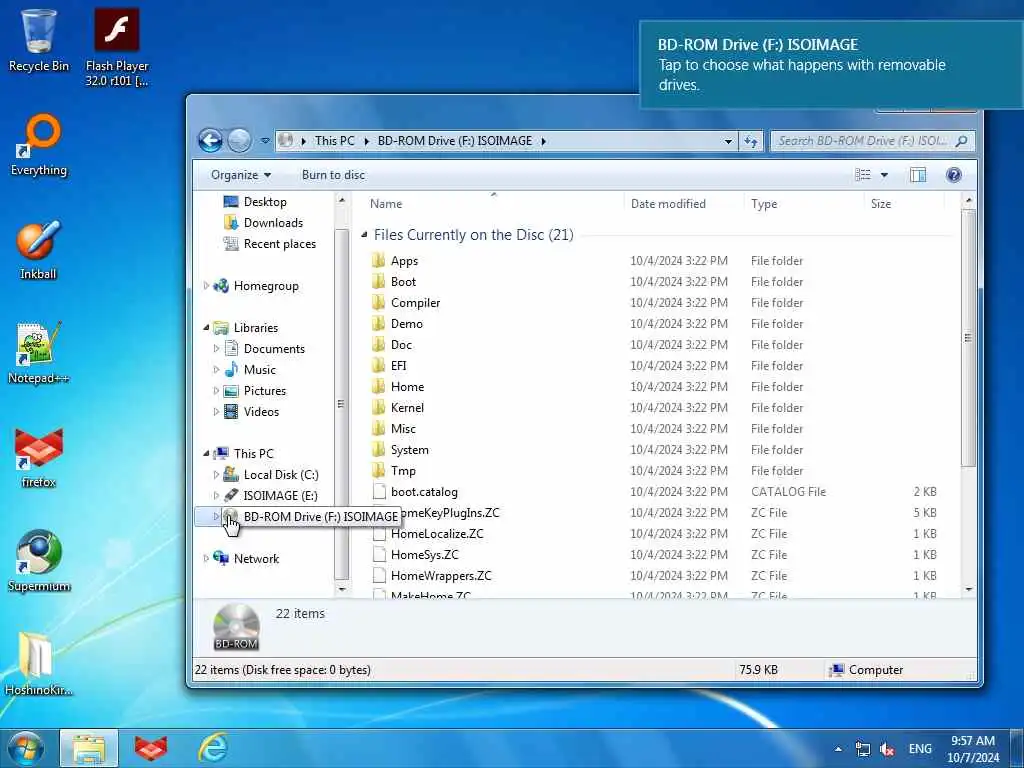The width and height of the screenshot is (1024, 768).
Task: Collapse the This PC tree node arrow
Action: click(x=206, y=453)
